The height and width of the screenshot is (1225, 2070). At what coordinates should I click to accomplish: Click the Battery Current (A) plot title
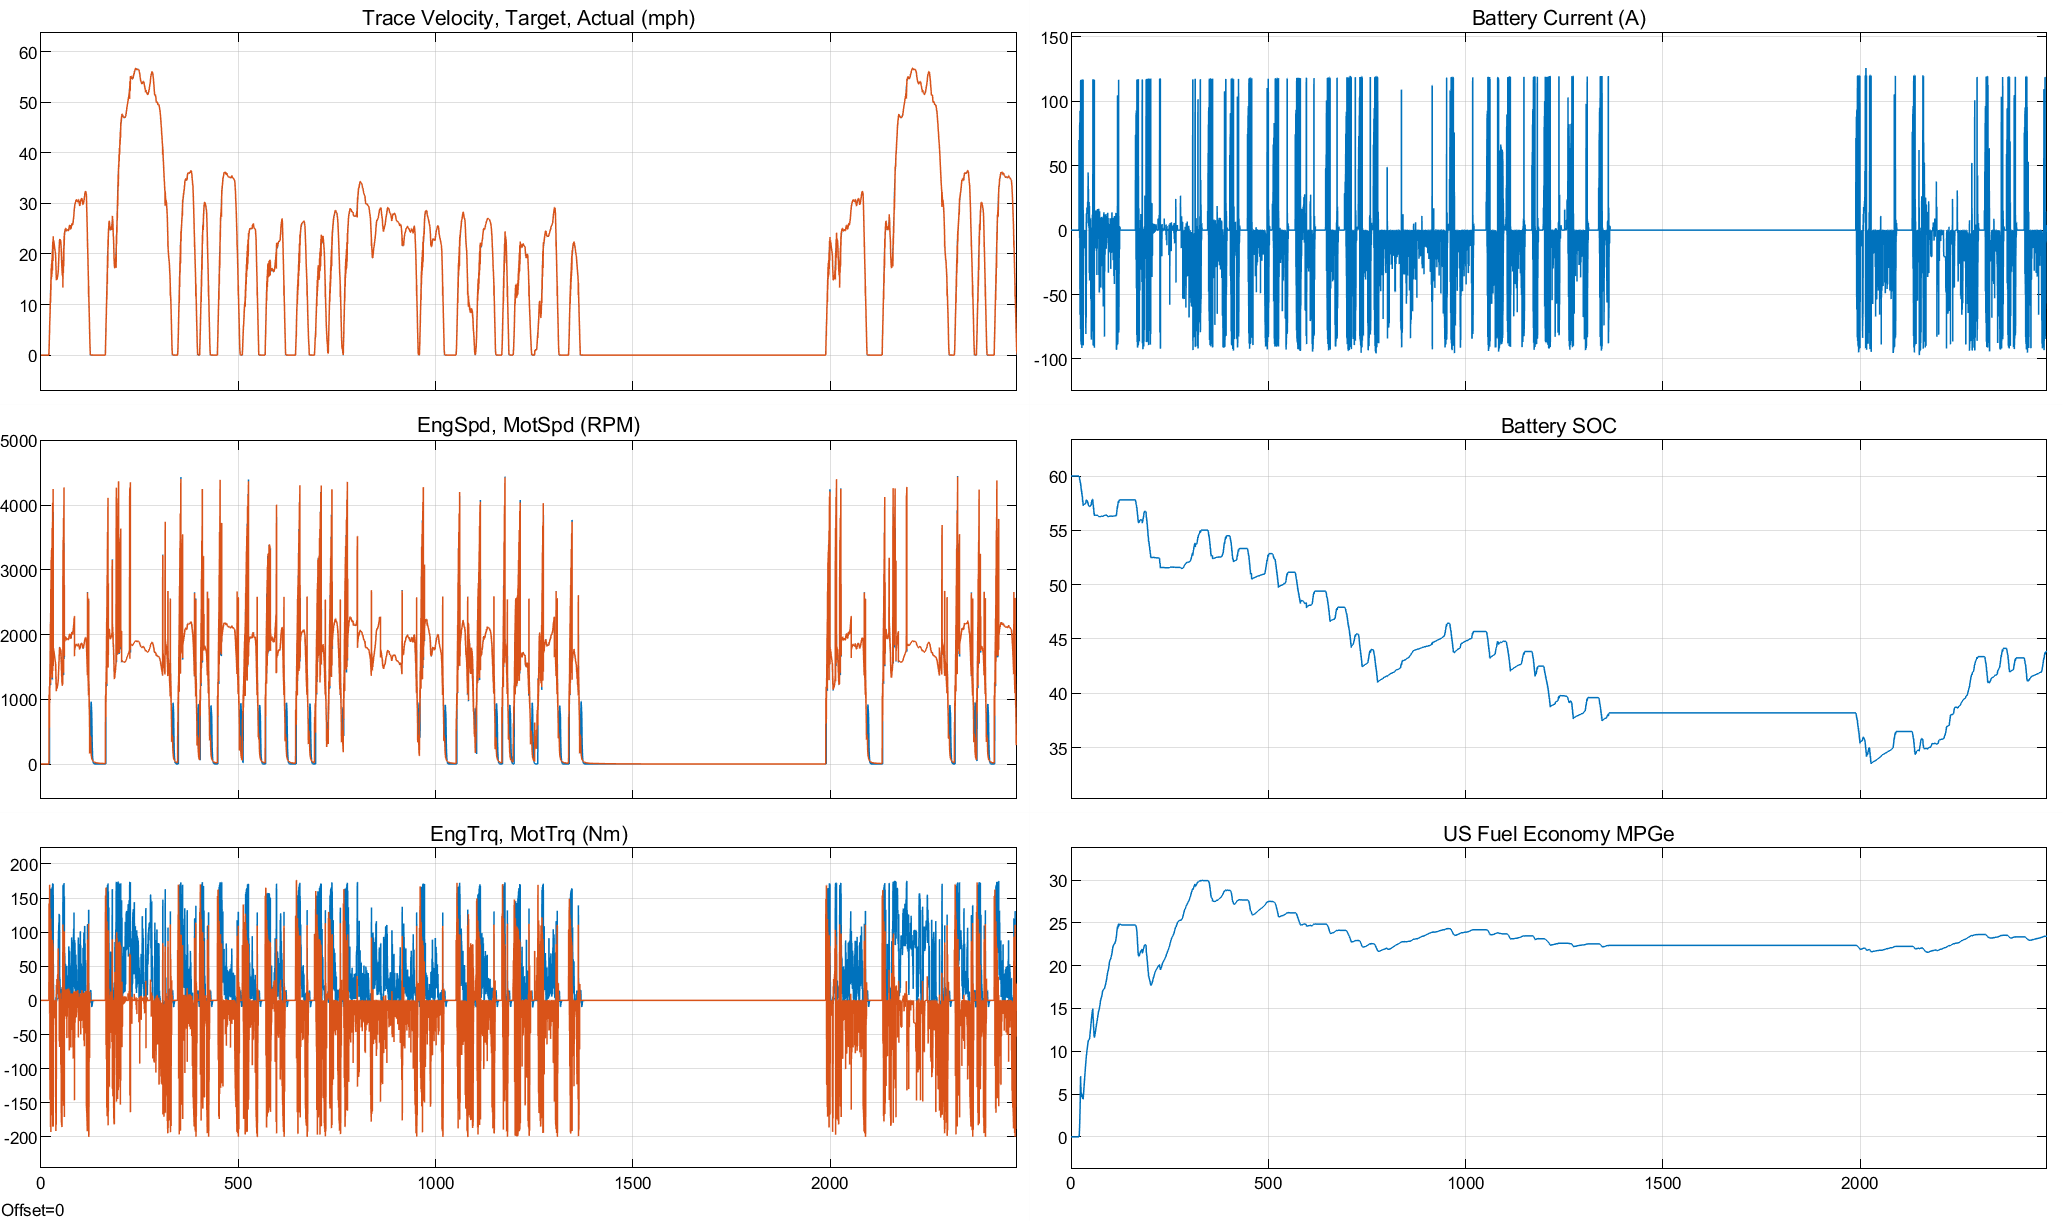coord(1558,18)
